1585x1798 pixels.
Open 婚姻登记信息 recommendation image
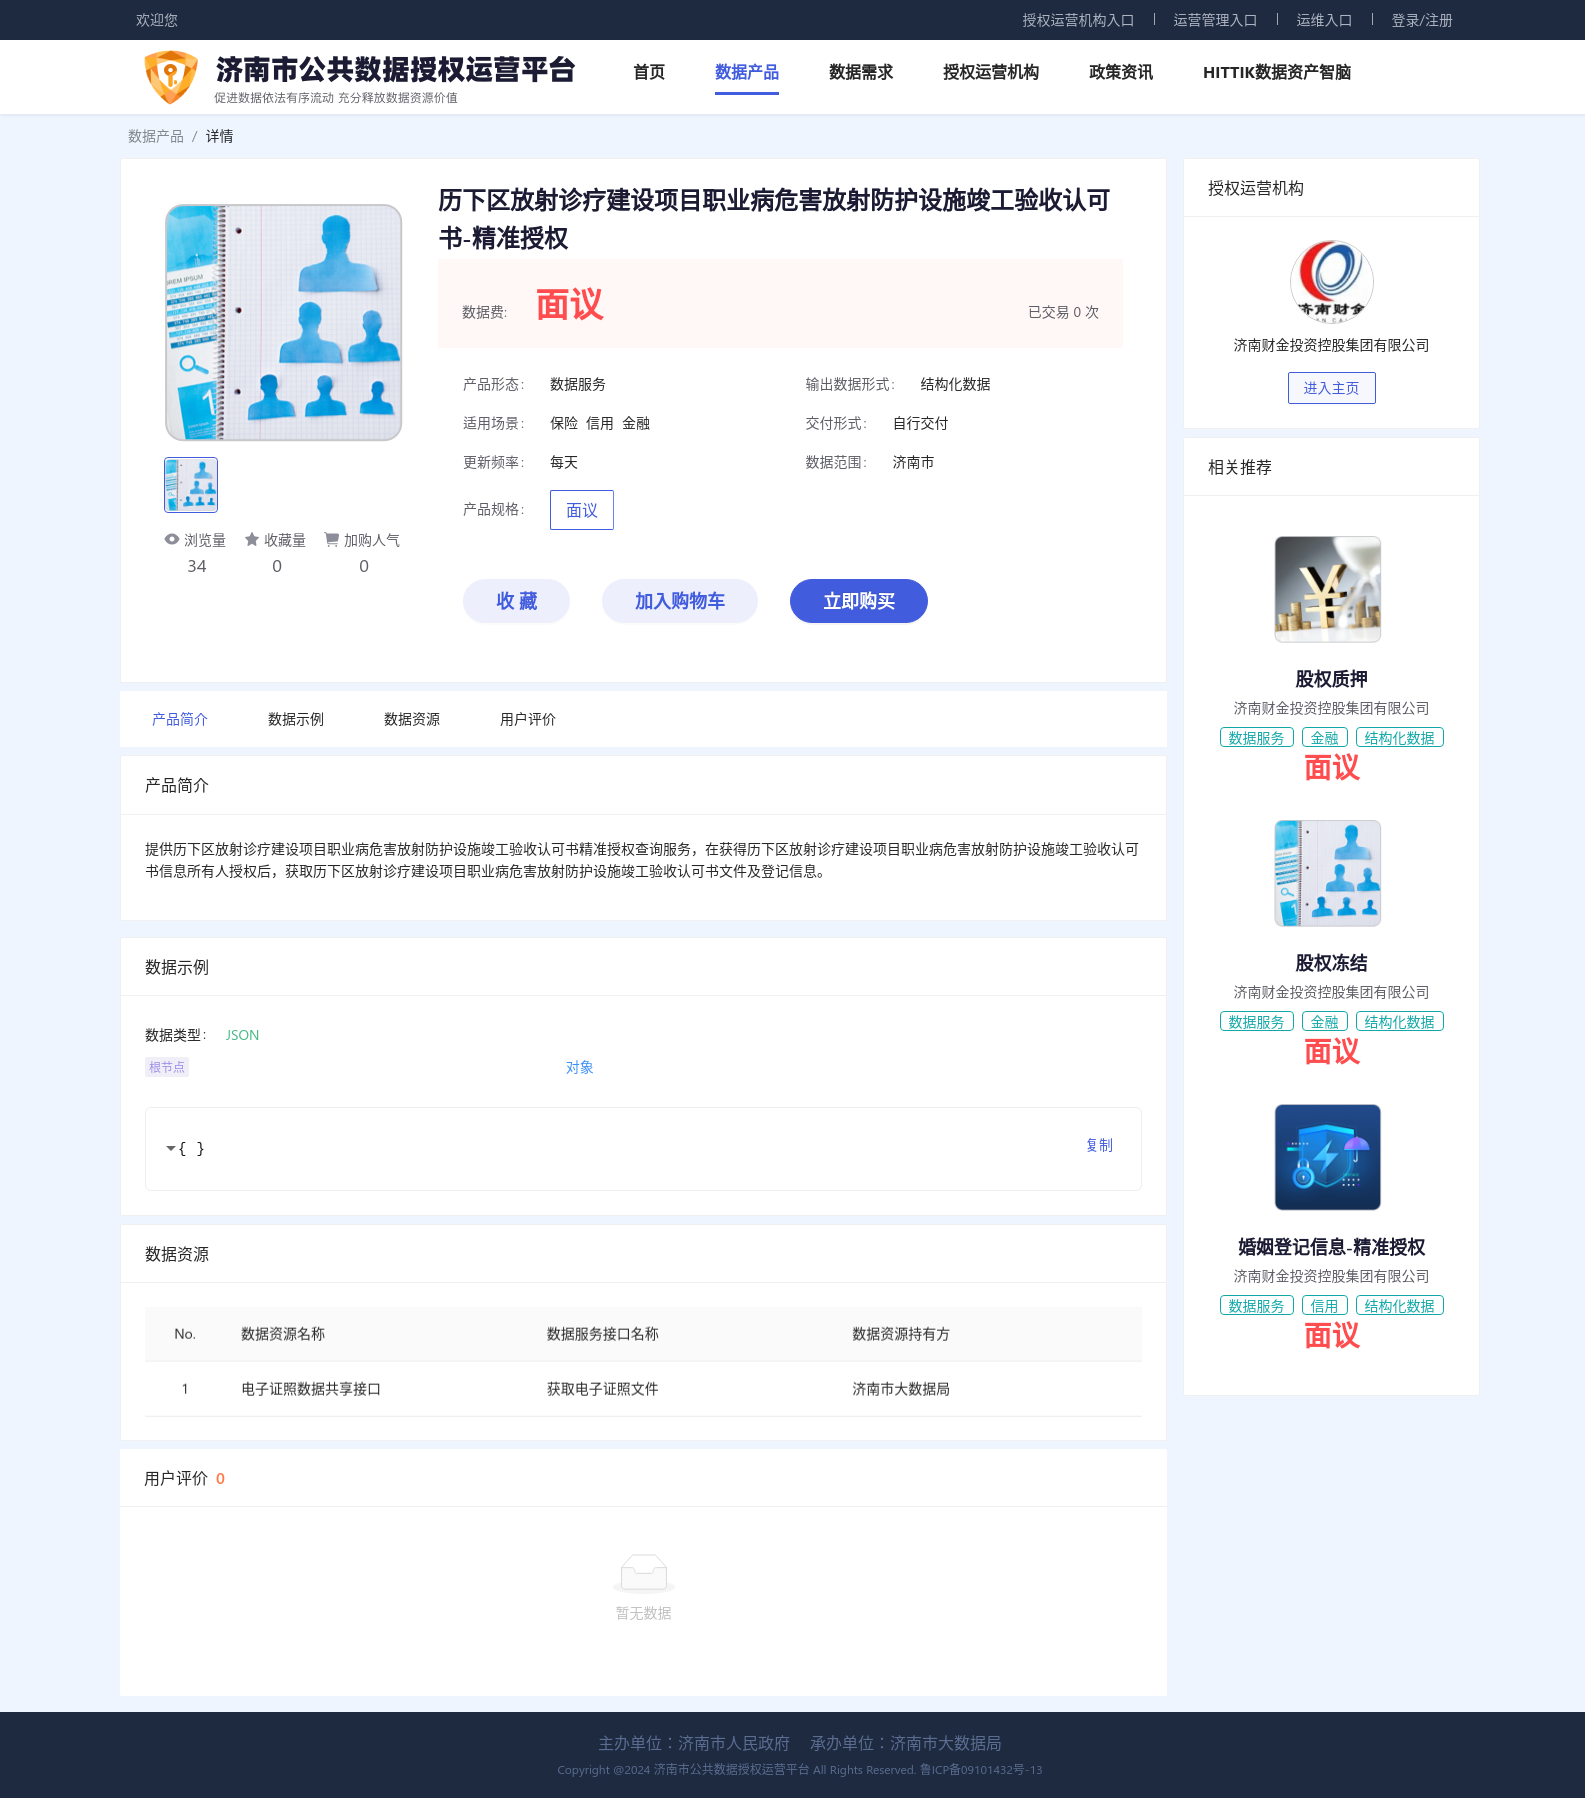pyautogui.click(x=1328, y=1157)
